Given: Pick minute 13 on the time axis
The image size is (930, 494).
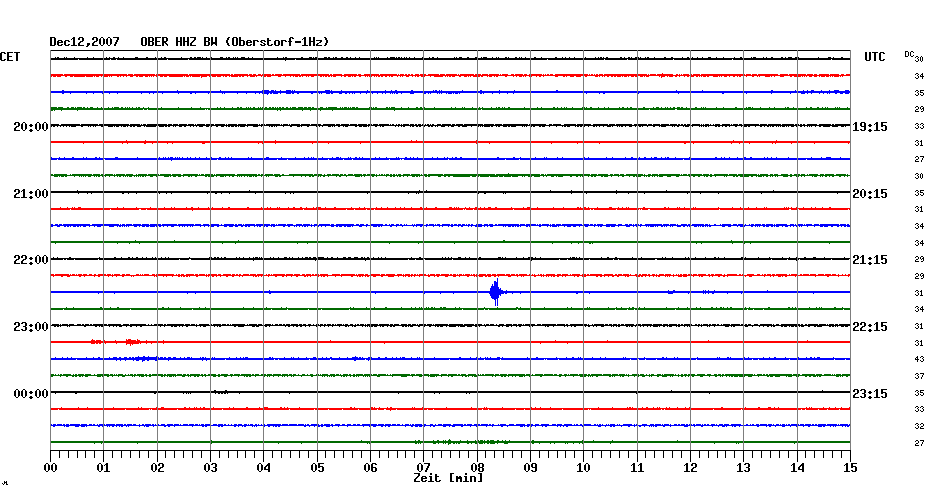Looking at the screenshot, I should pos(744,468).
